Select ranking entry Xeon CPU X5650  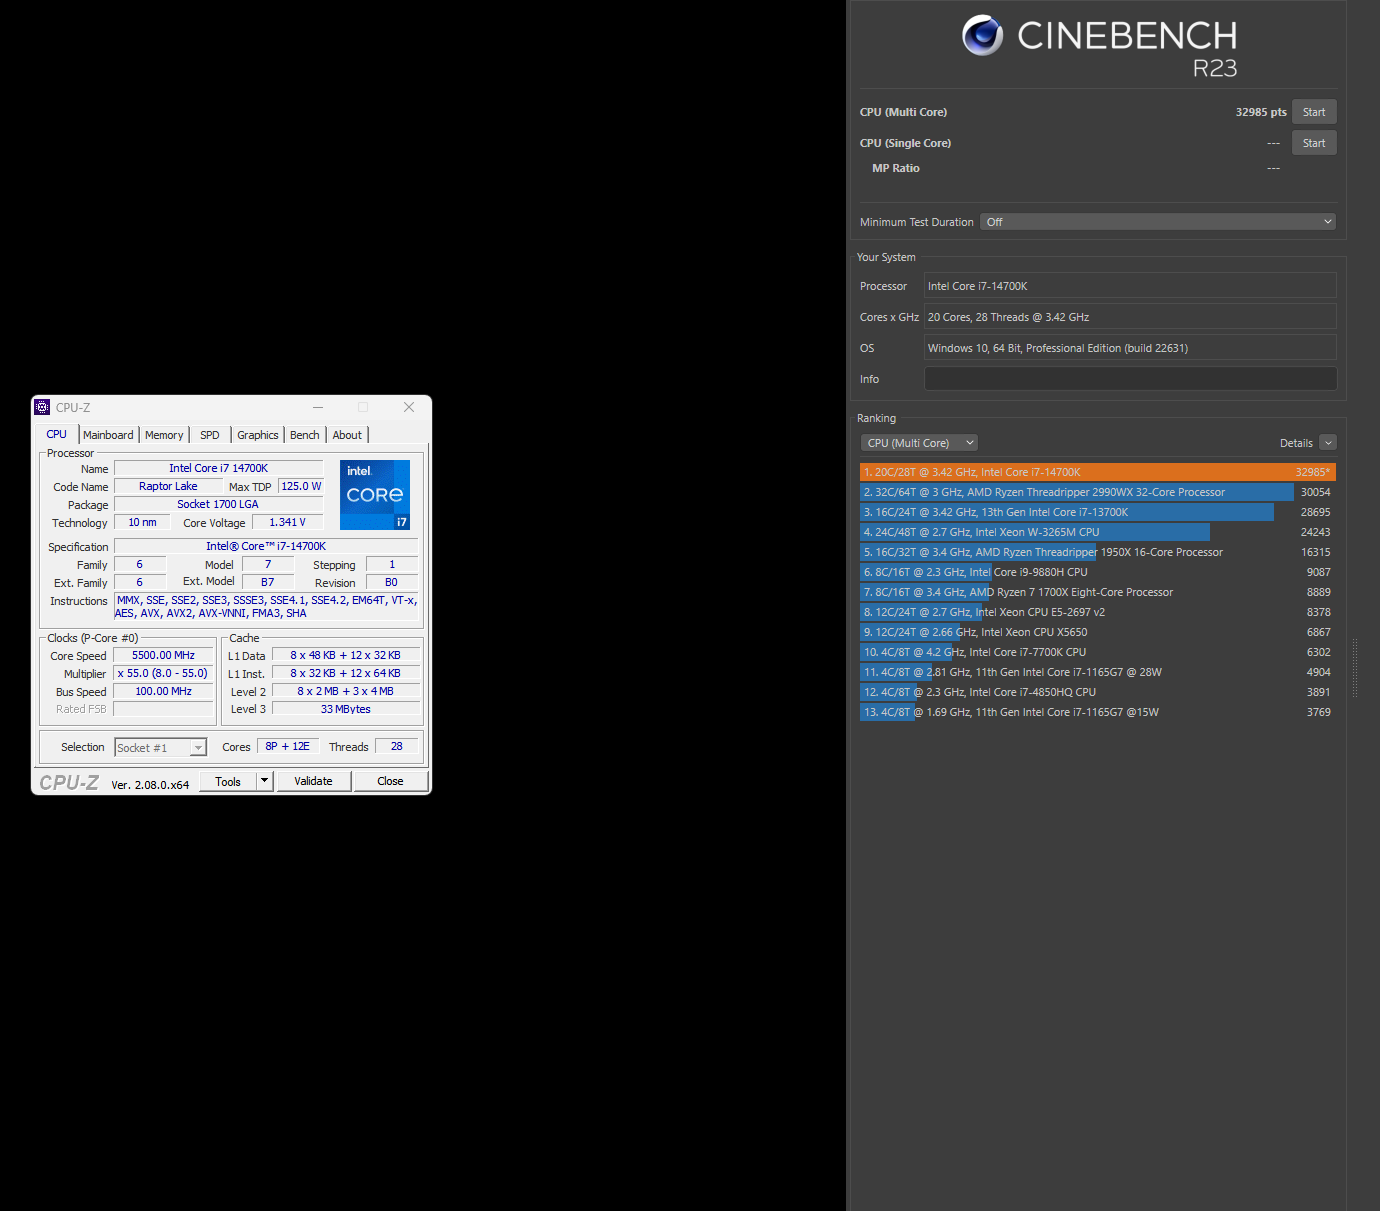point(1098,632)
